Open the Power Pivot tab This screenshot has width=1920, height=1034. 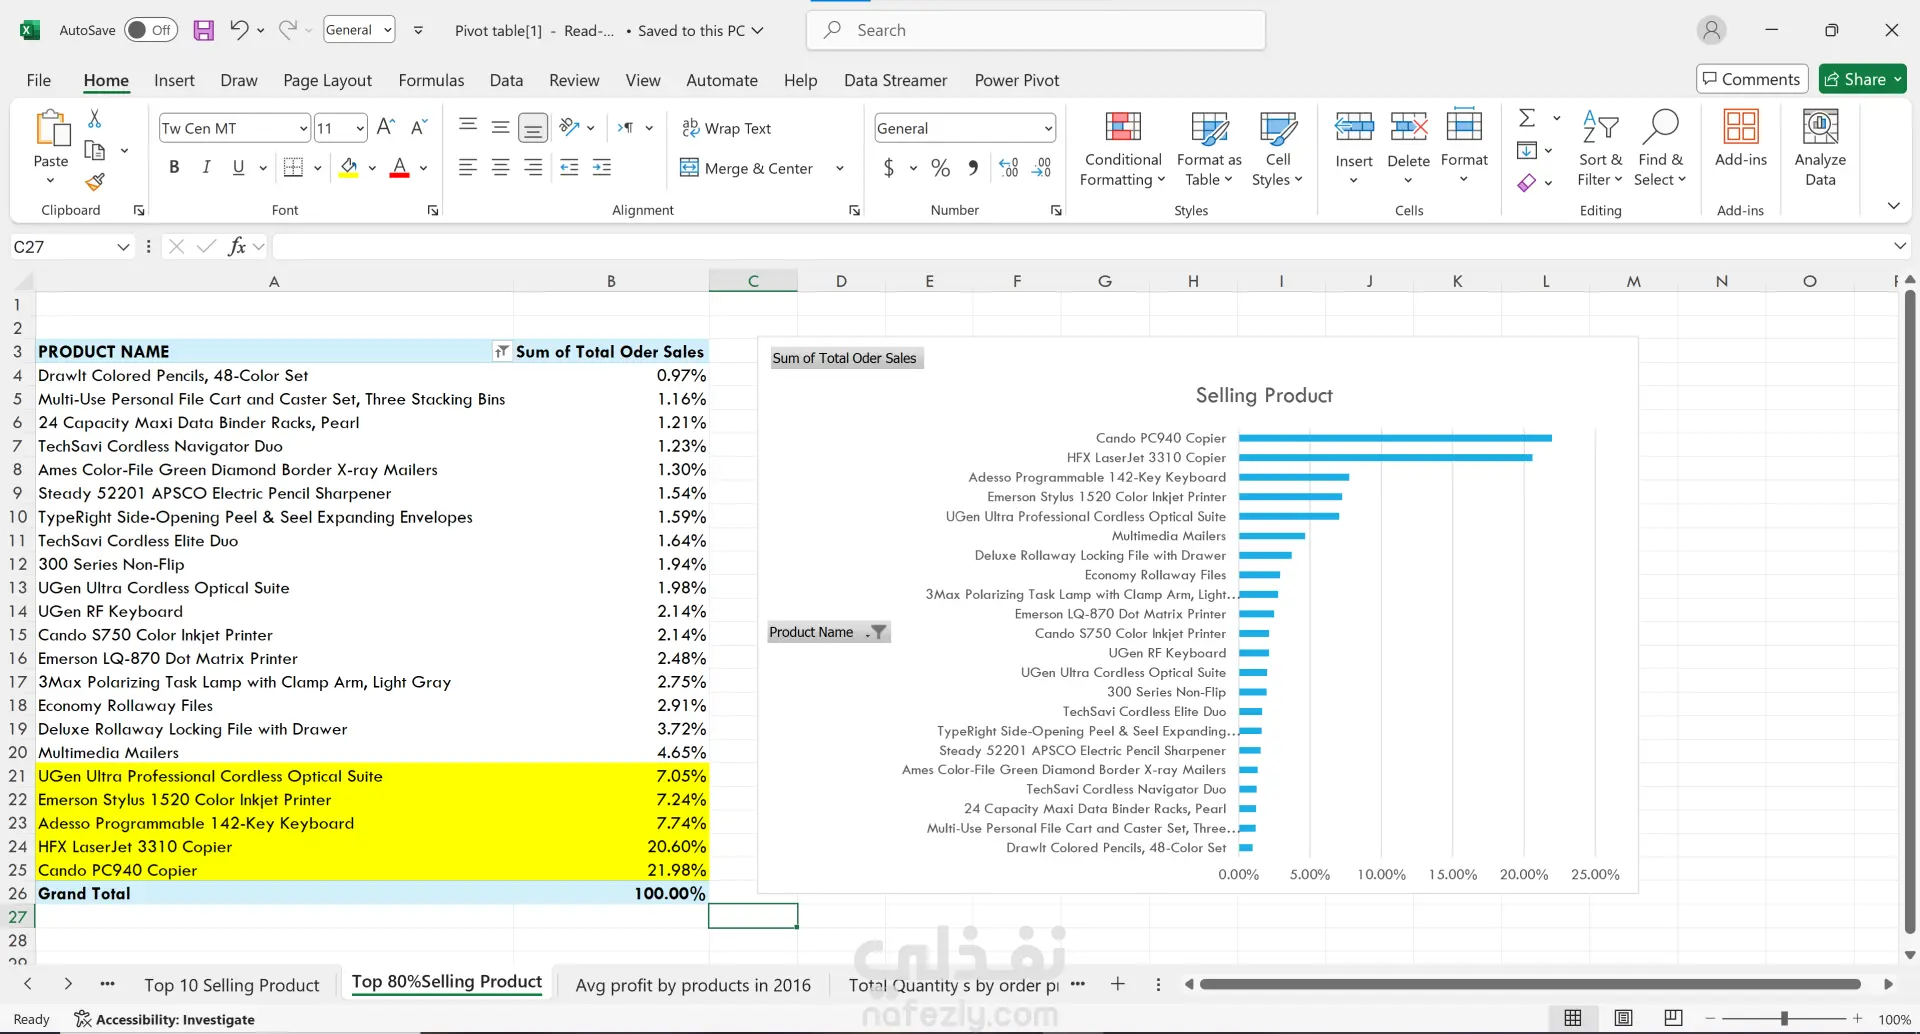coord(1017,80)
